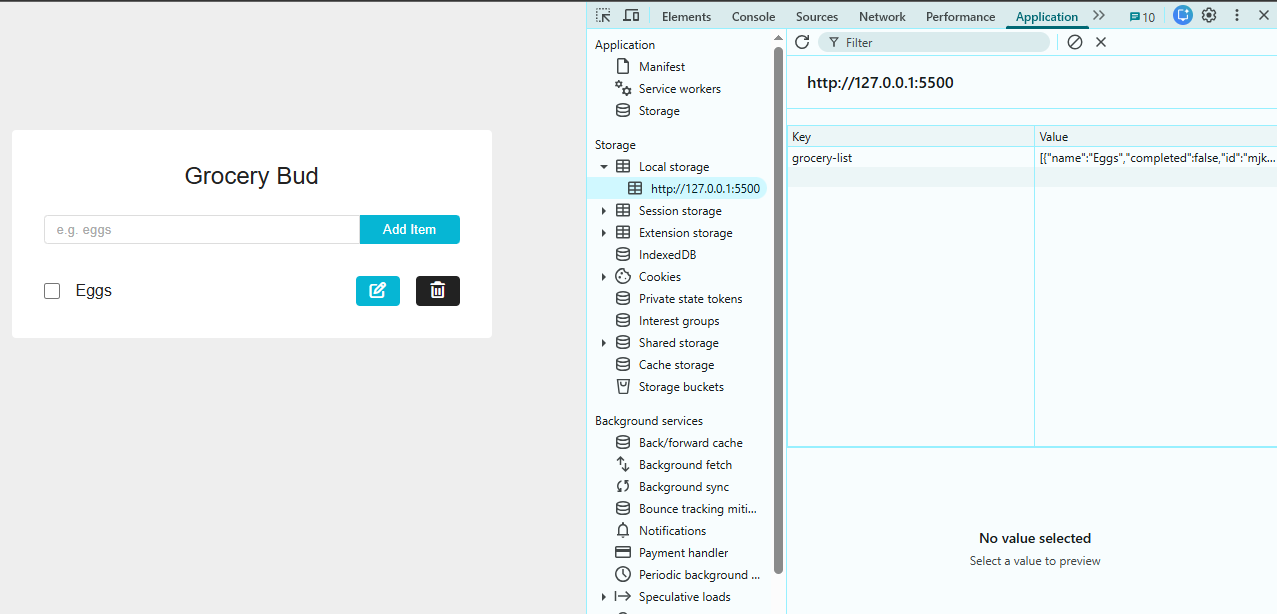Open the 10 console issues counter
The image size is (1277, 614).
coord(1142,17)
